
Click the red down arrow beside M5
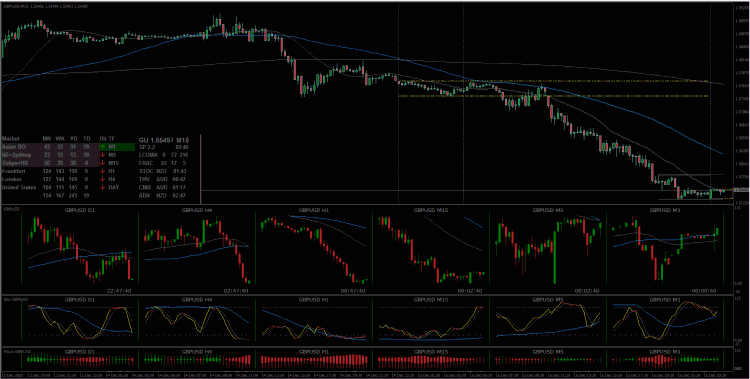102,155
